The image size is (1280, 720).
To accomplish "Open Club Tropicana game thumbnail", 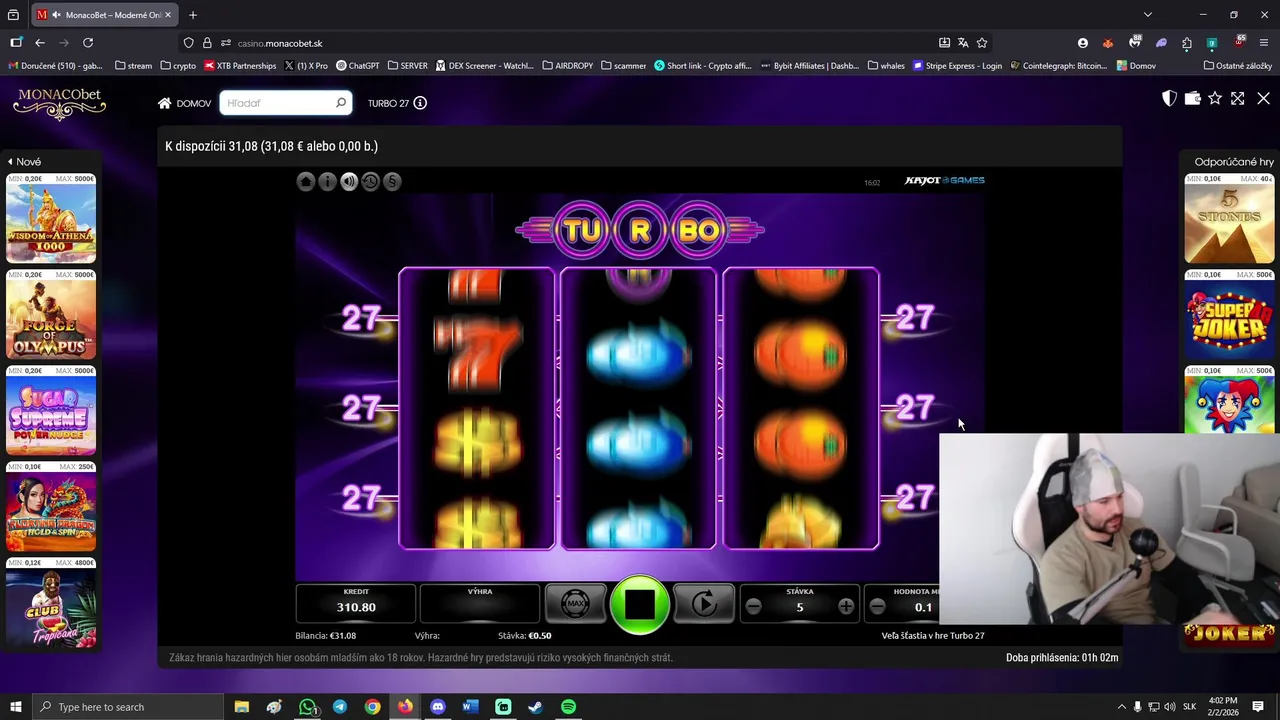I will point(51,603).
